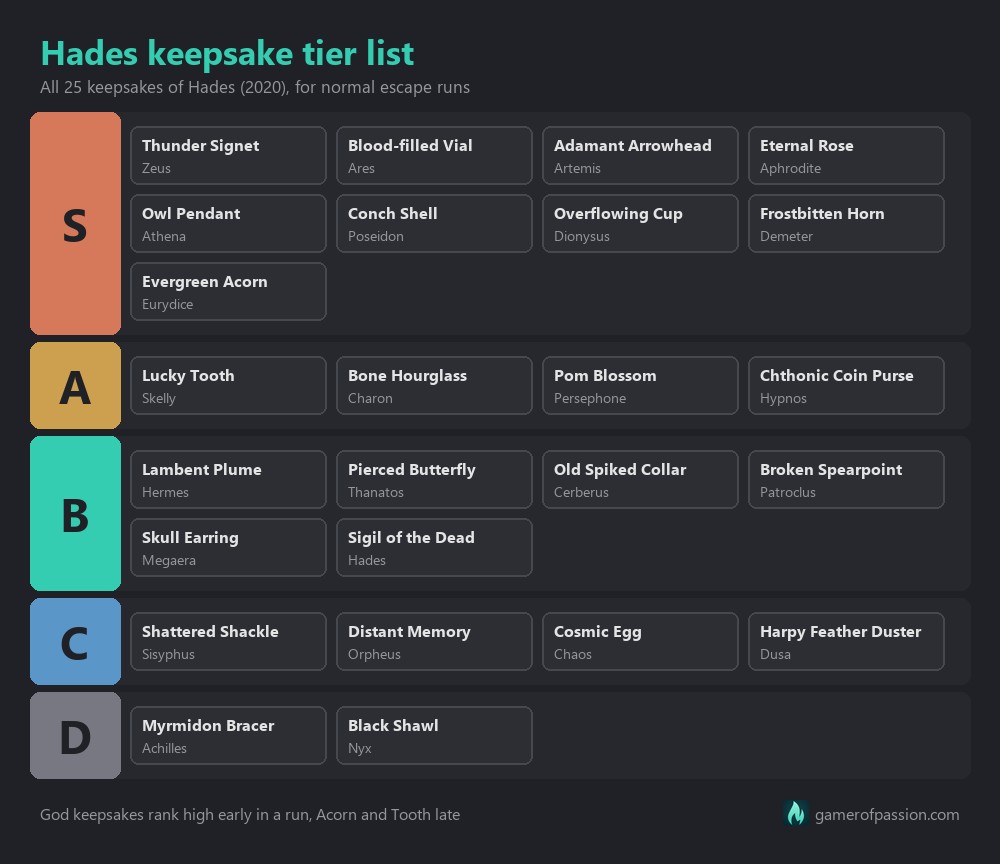The image size is (1000, 864).
Task: Click the Distant Memory card
Action: click(434, 641)
